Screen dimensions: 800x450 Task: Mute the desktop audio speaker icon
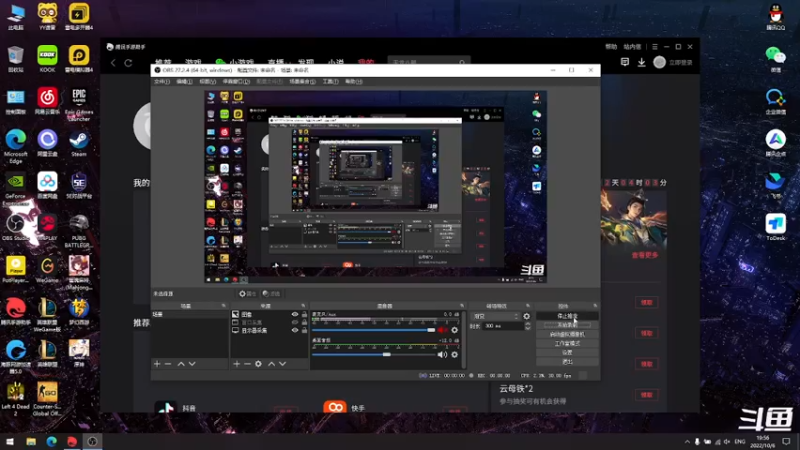442,355
